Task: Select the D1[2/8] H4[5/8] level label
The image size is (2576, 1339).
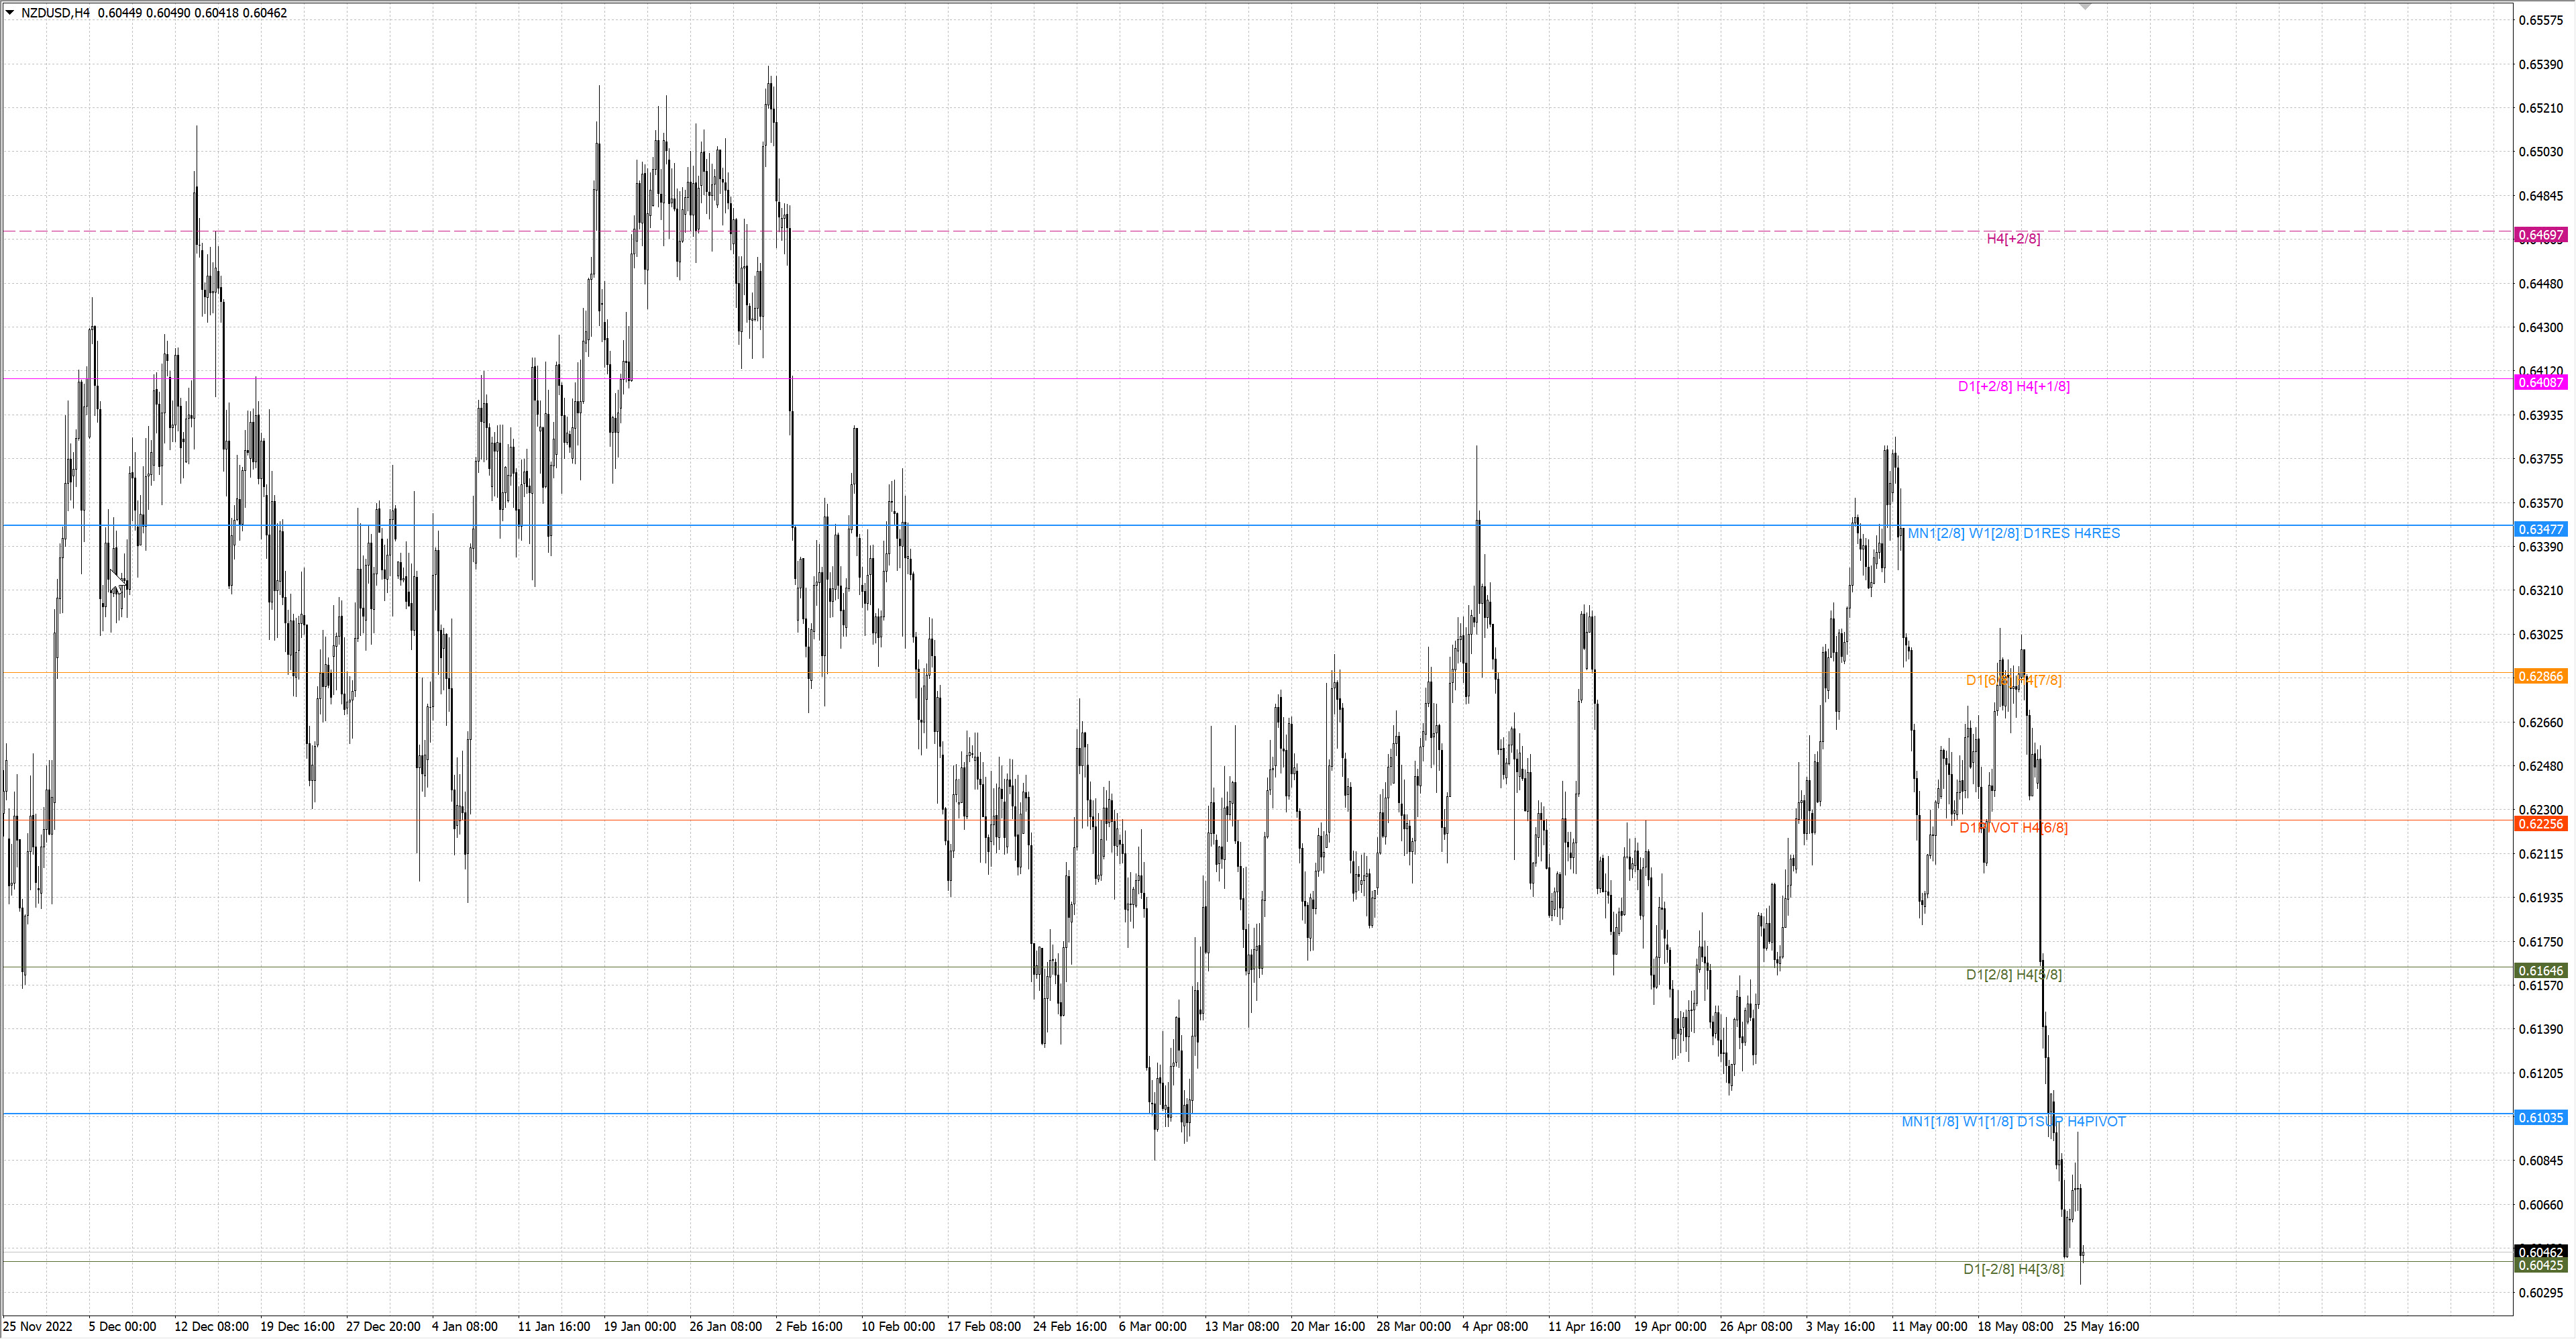Action: point(2014,975)
